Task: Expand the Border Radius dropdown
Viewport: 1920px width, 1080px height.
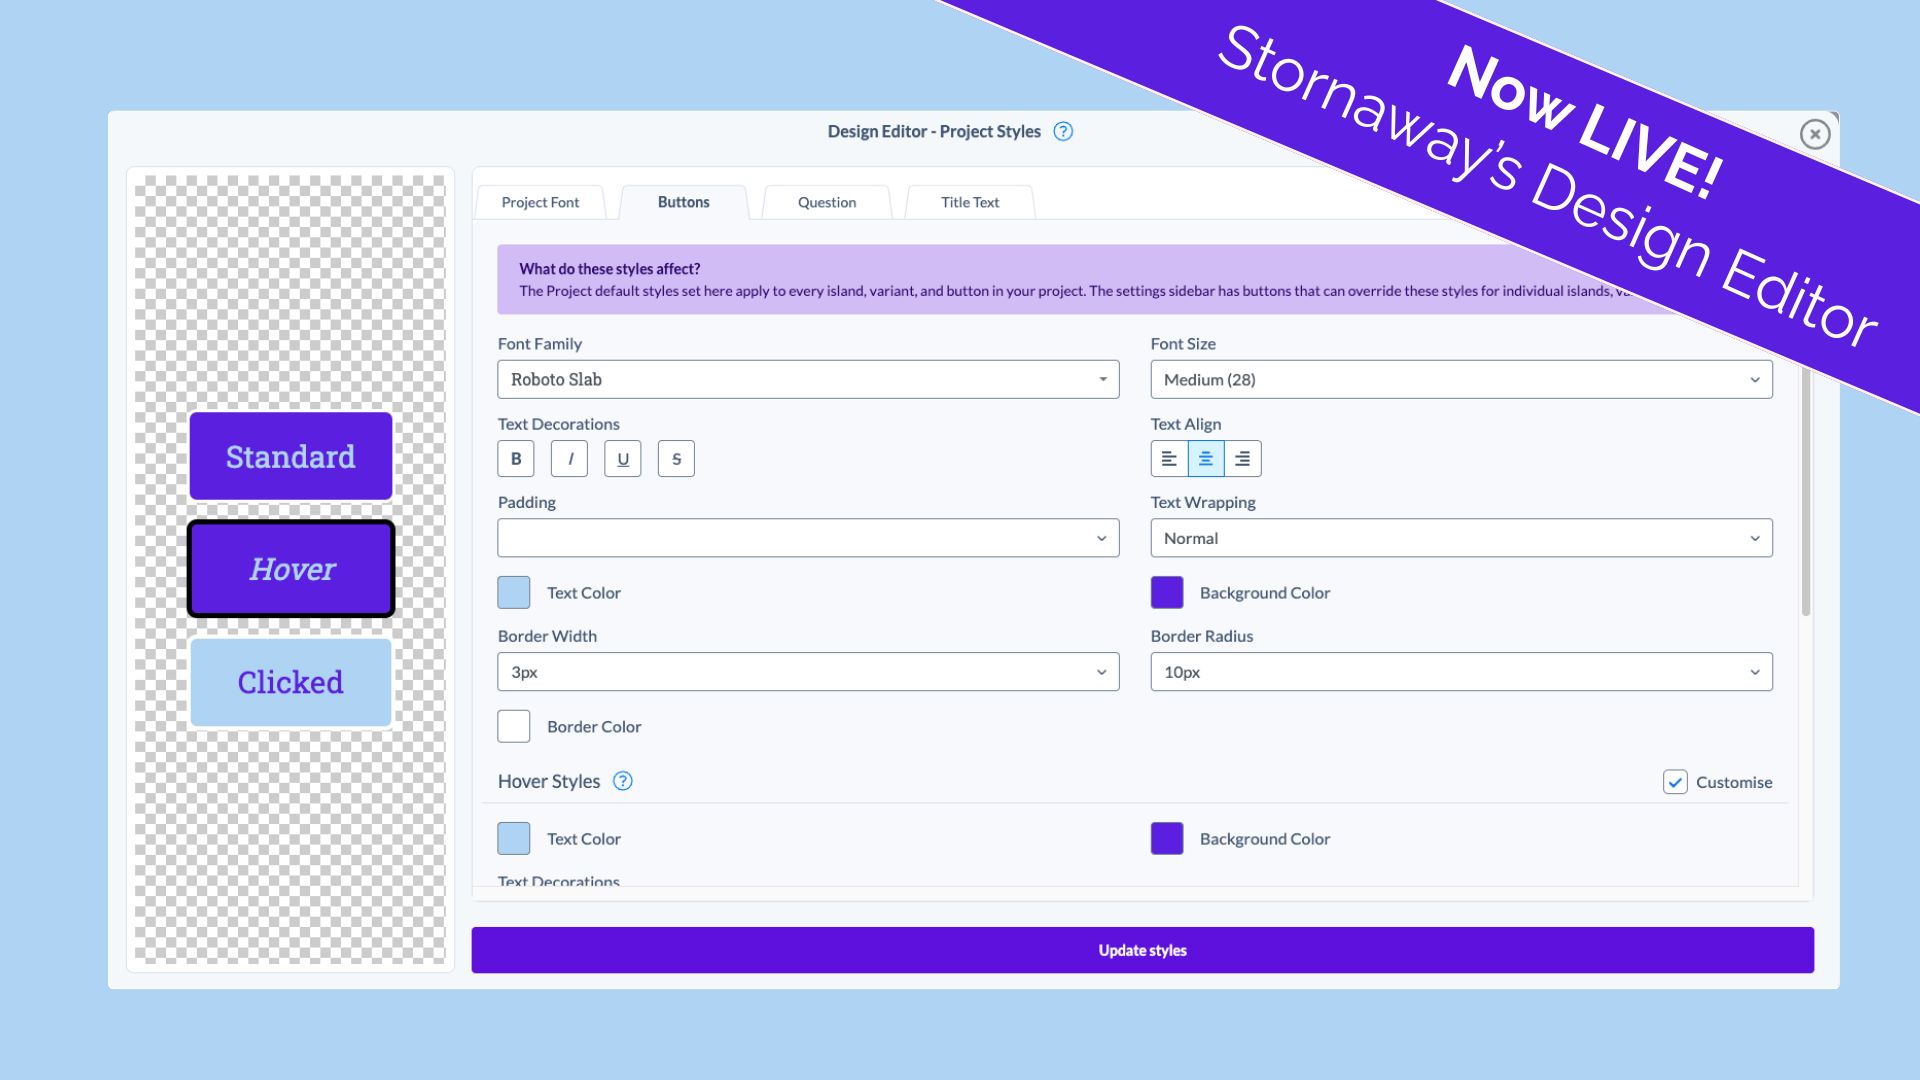Action: [x=1461, y=672]
